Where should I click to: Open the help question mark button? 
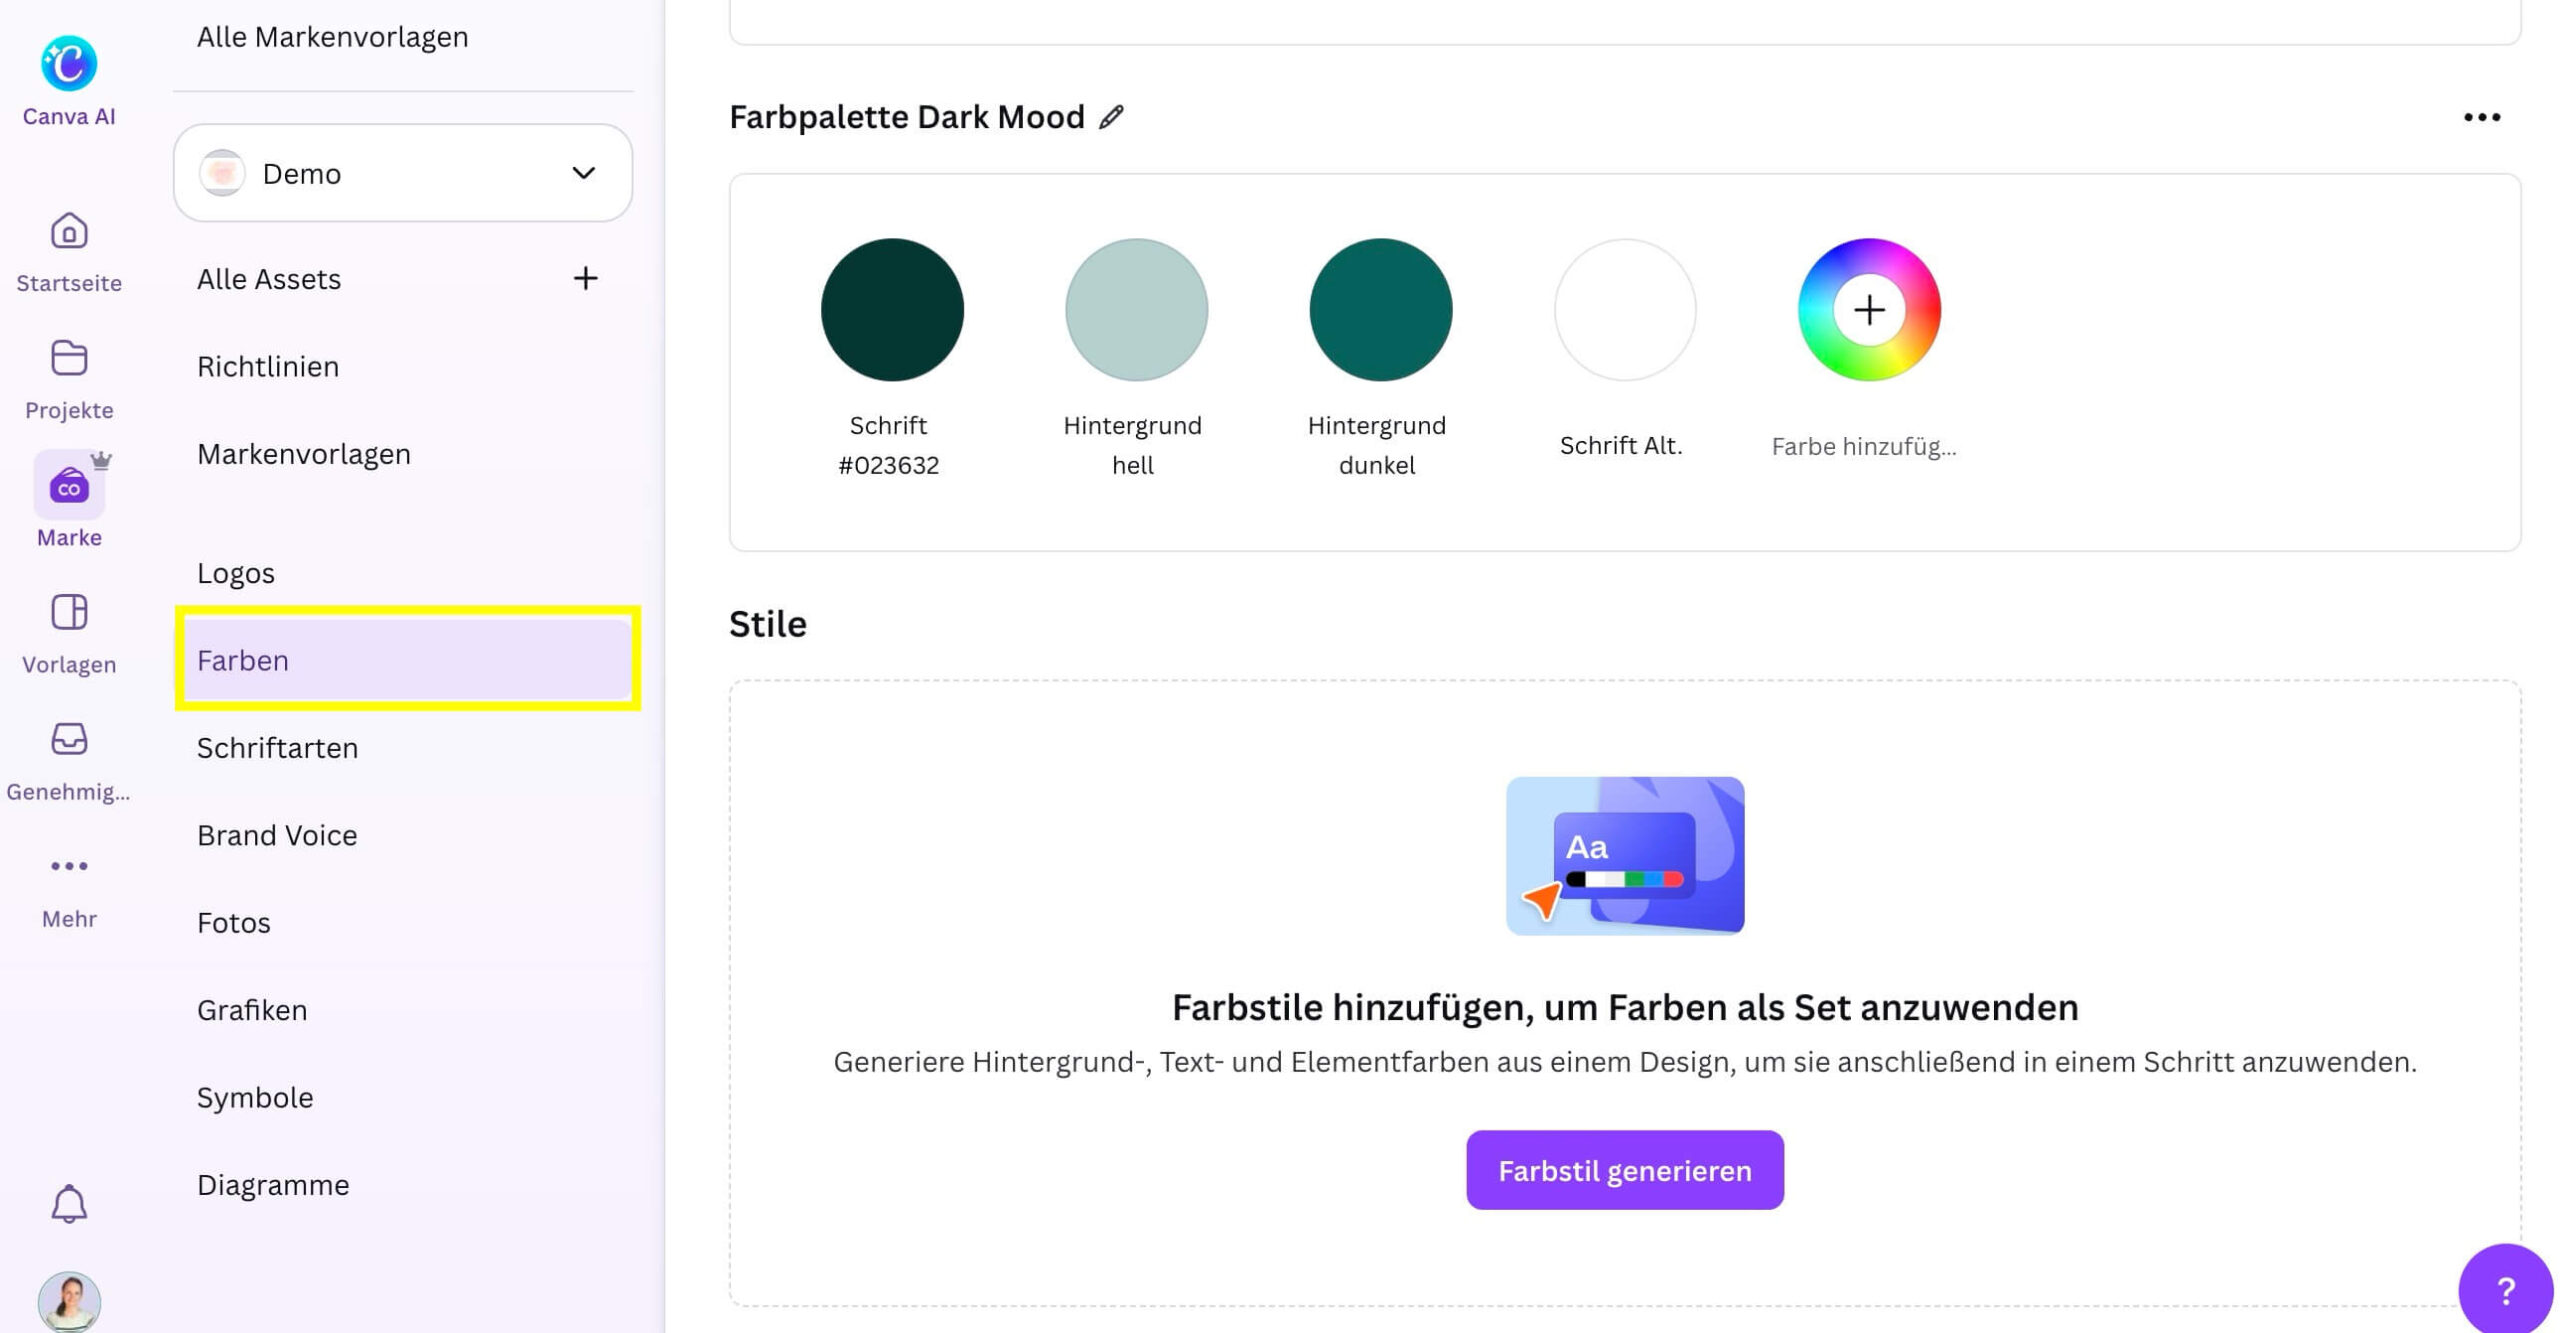[x=2505, y=1291]
